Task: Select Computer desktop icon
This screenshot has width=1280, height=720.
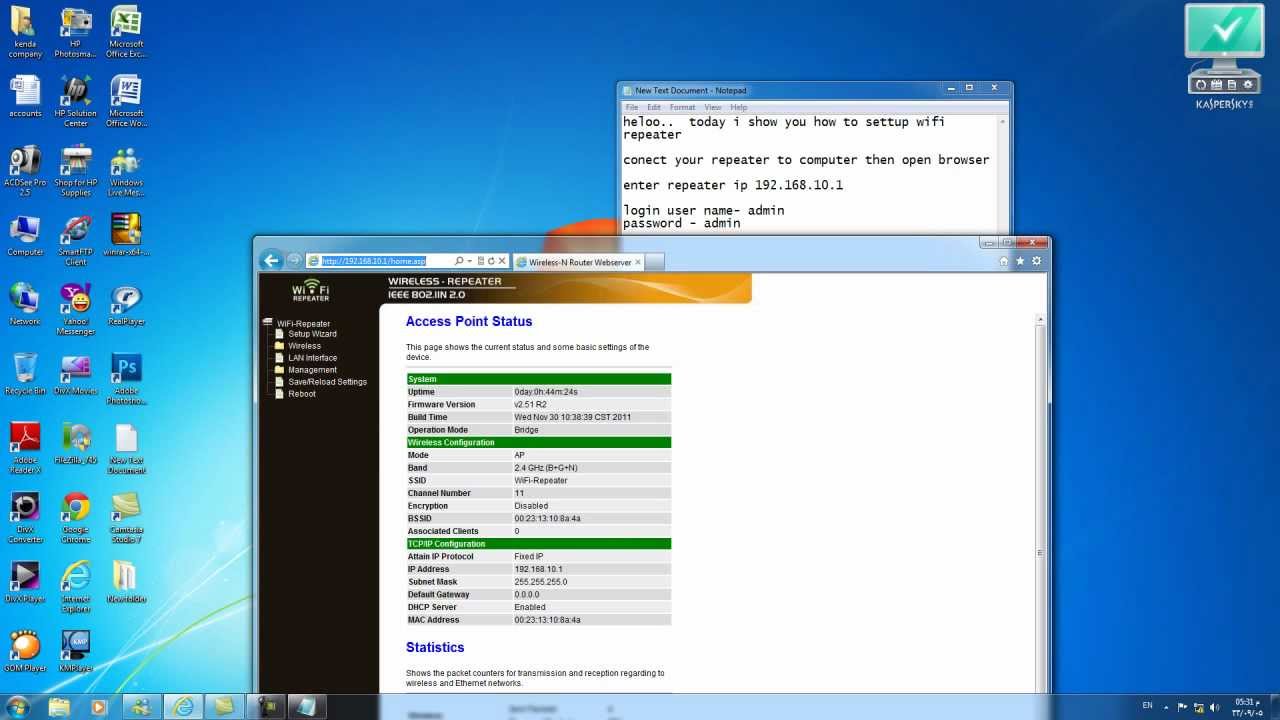Action: (25, 236)
